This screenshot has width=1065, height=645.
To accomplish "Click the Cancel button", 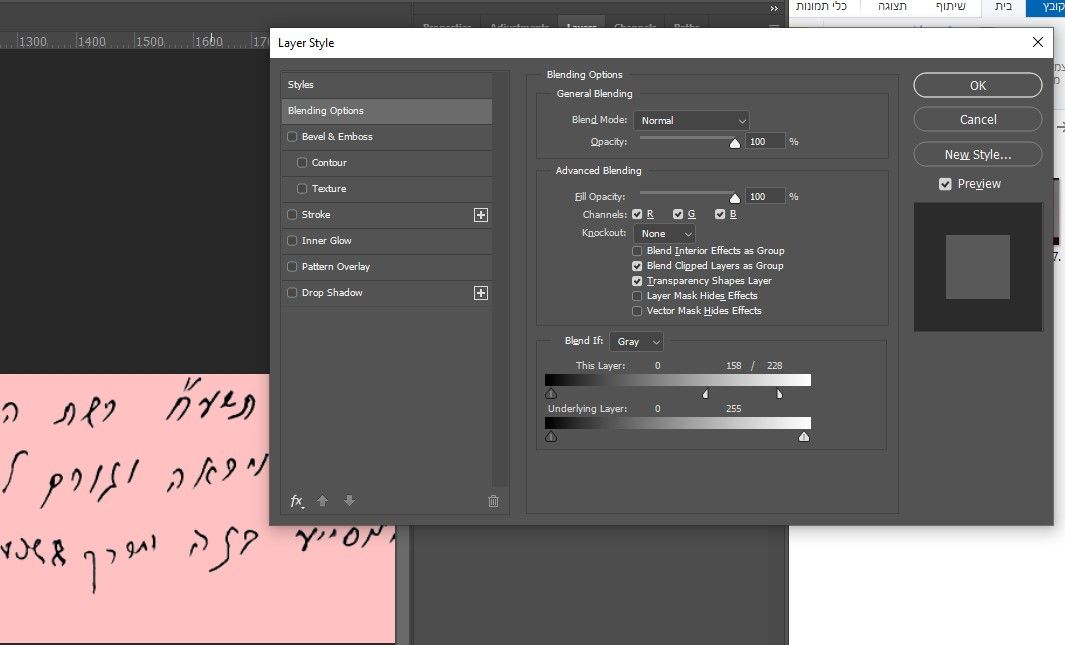I will point(977,119).
